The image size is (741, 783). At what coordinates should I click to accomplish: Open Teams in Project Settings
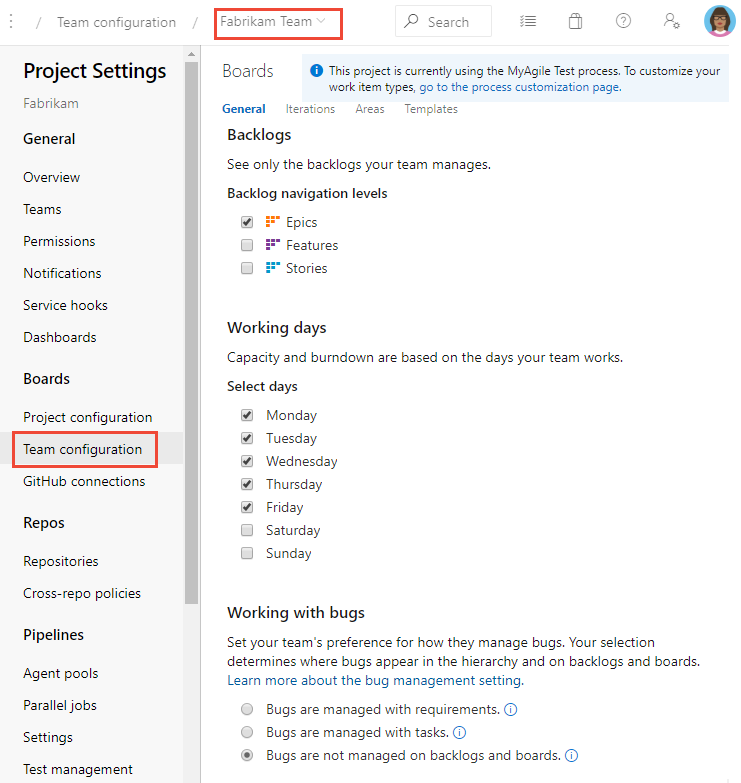pos(42,209)
